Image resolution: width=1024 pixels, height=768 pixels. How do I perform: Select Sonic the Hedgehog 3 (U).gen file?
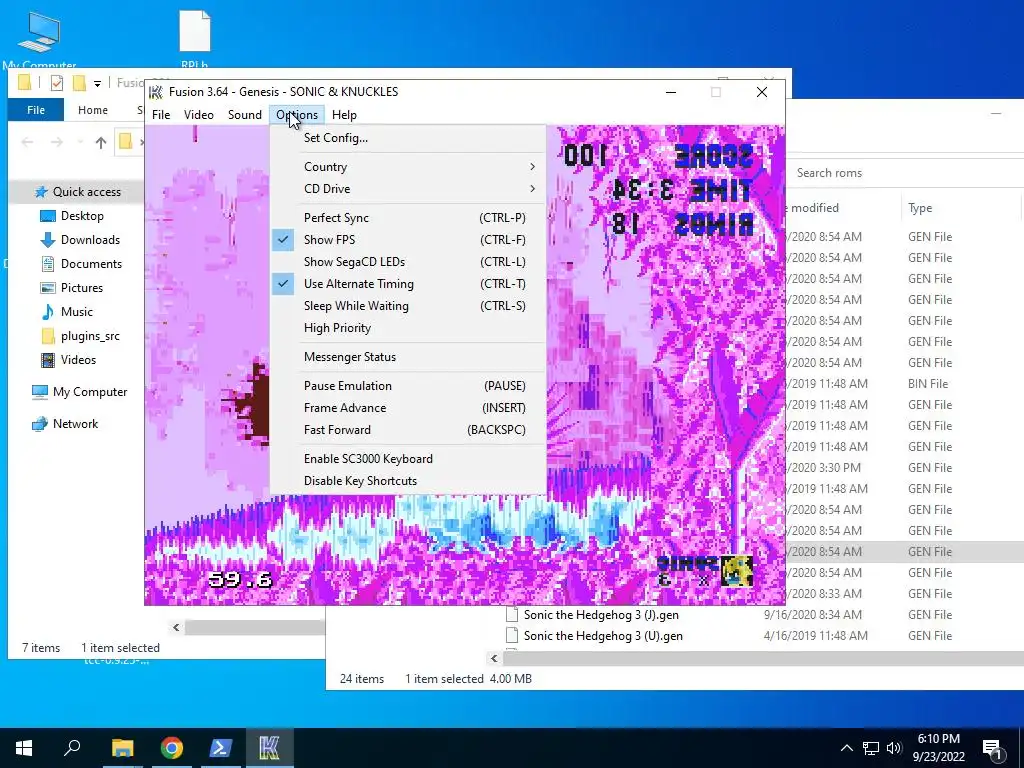tap(603, 636)
